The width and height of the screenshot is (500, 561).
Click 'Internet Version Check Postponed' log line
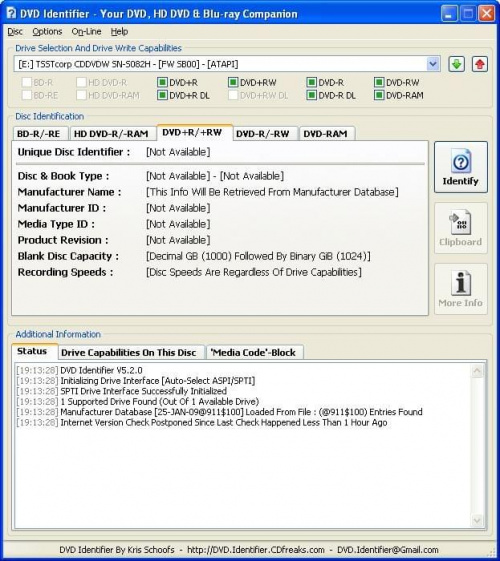(202, 423)
